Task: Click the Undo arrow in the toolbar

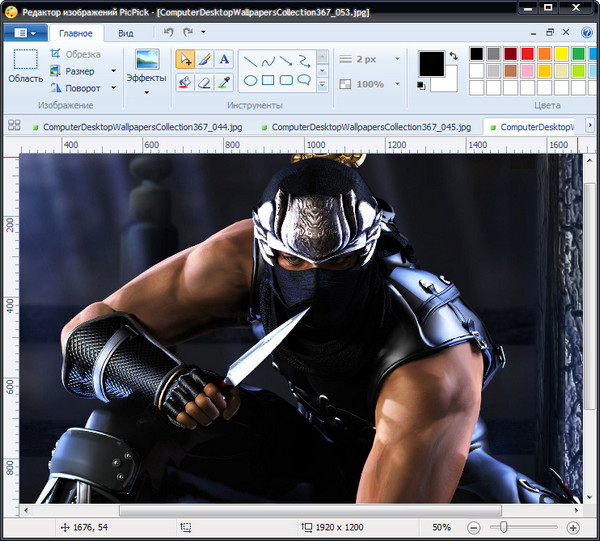Action: 168,32
